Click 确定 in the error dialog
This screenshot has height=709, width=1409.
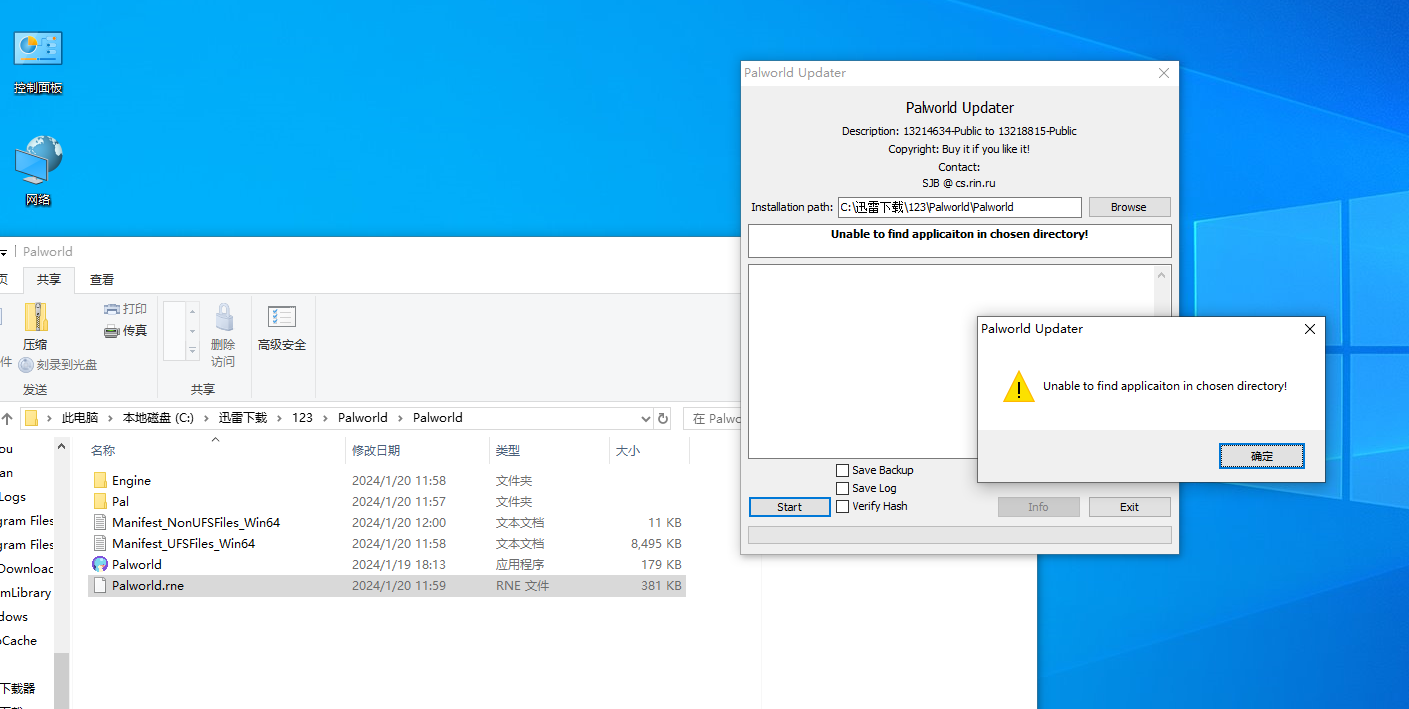coord(1261,456)
